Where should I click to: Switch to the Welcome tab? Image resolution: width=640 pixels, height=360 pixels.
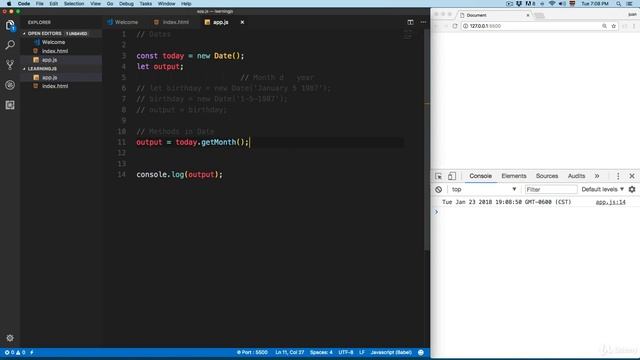123,22
